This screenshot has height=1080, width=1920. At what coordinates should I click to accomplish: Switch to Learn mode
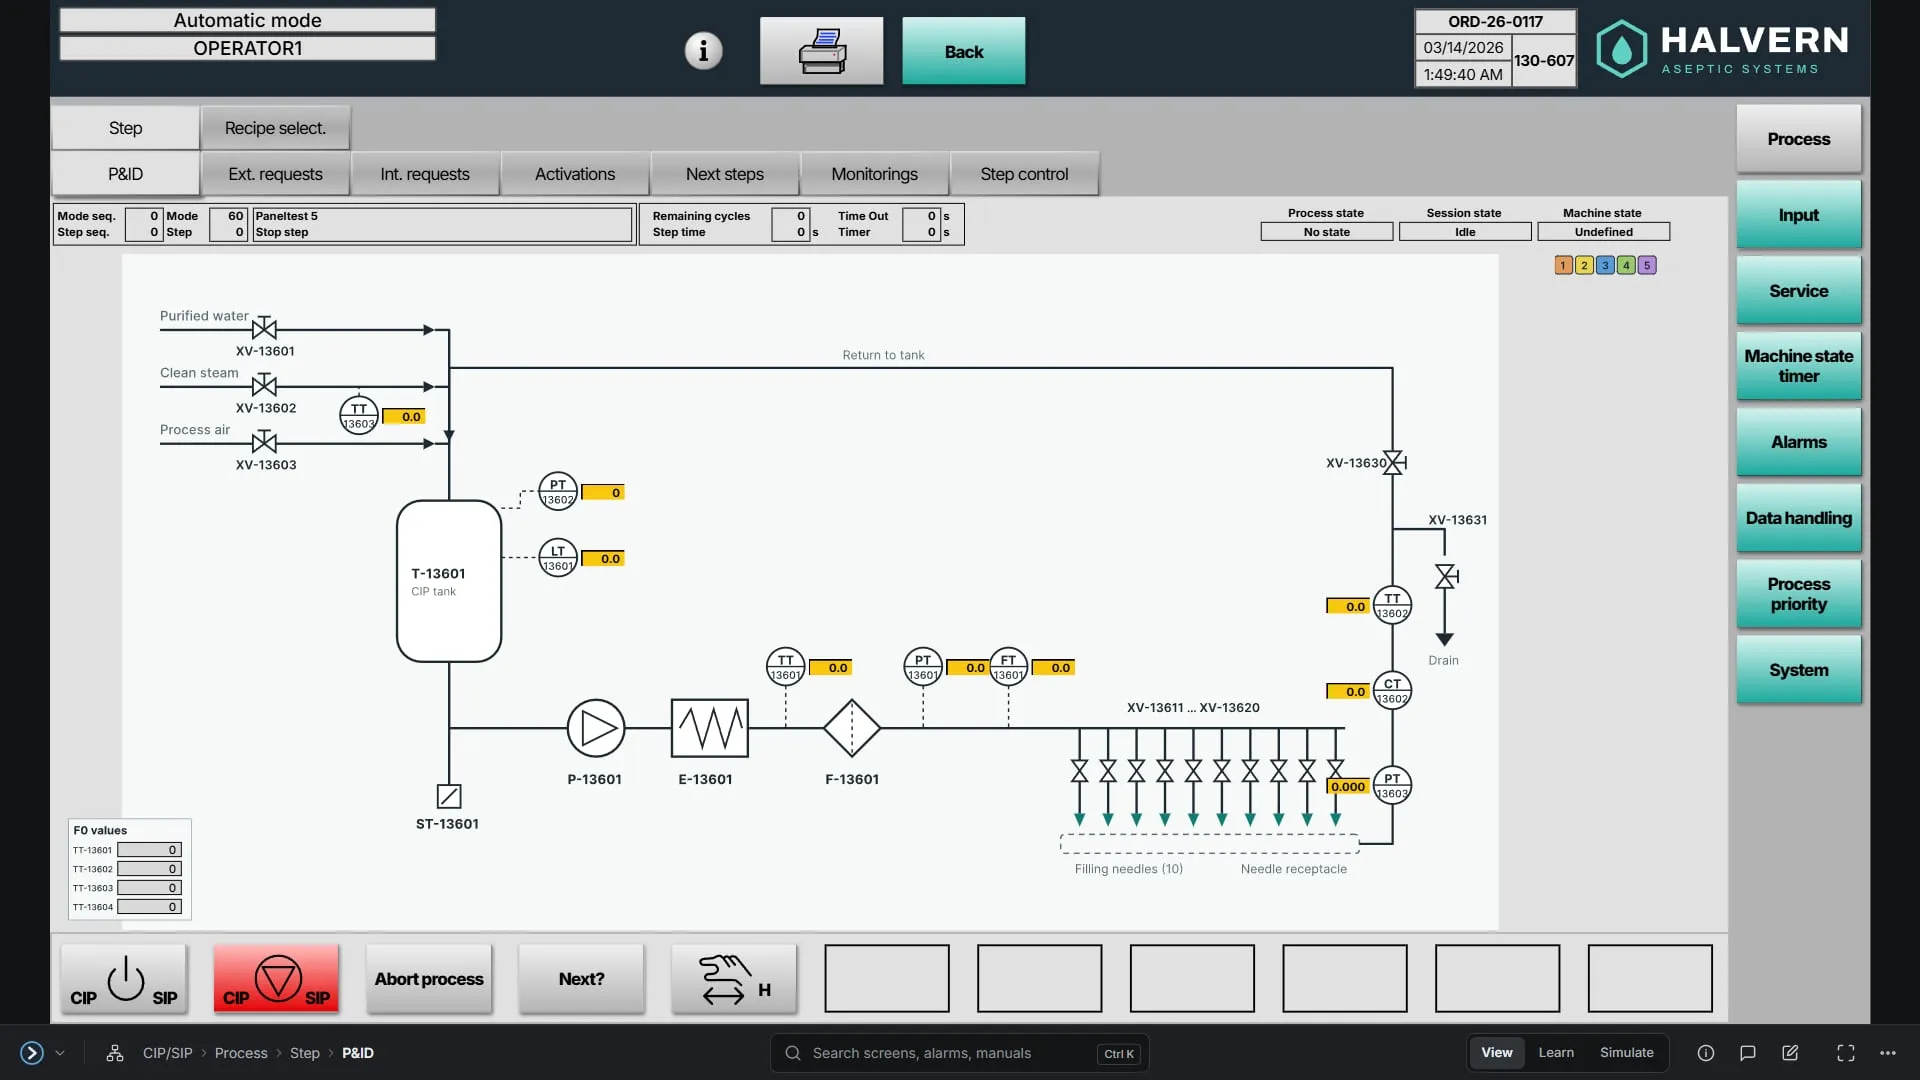click(x=1556, y=1053)
